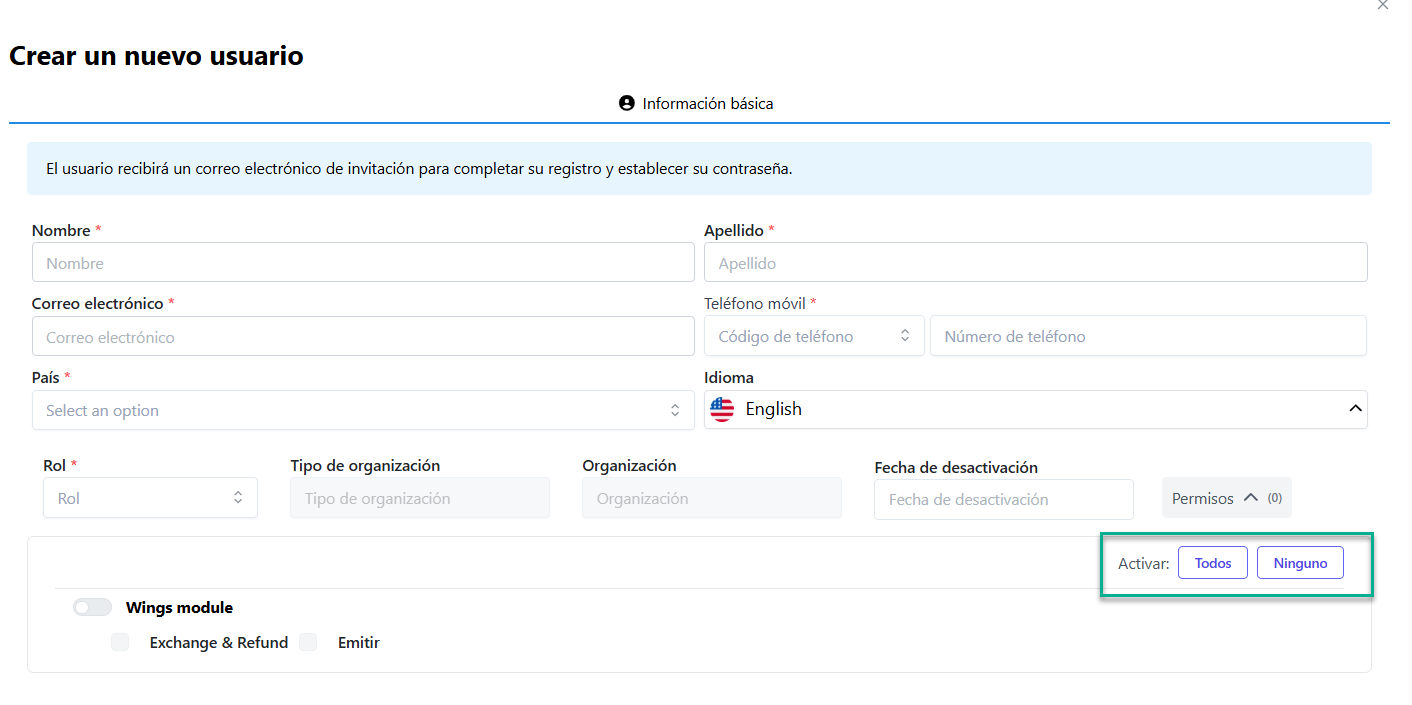Close the dialog with the X icon
Screen dimensions: 1412x705
pyautogui.click(x=1383, y=5)
